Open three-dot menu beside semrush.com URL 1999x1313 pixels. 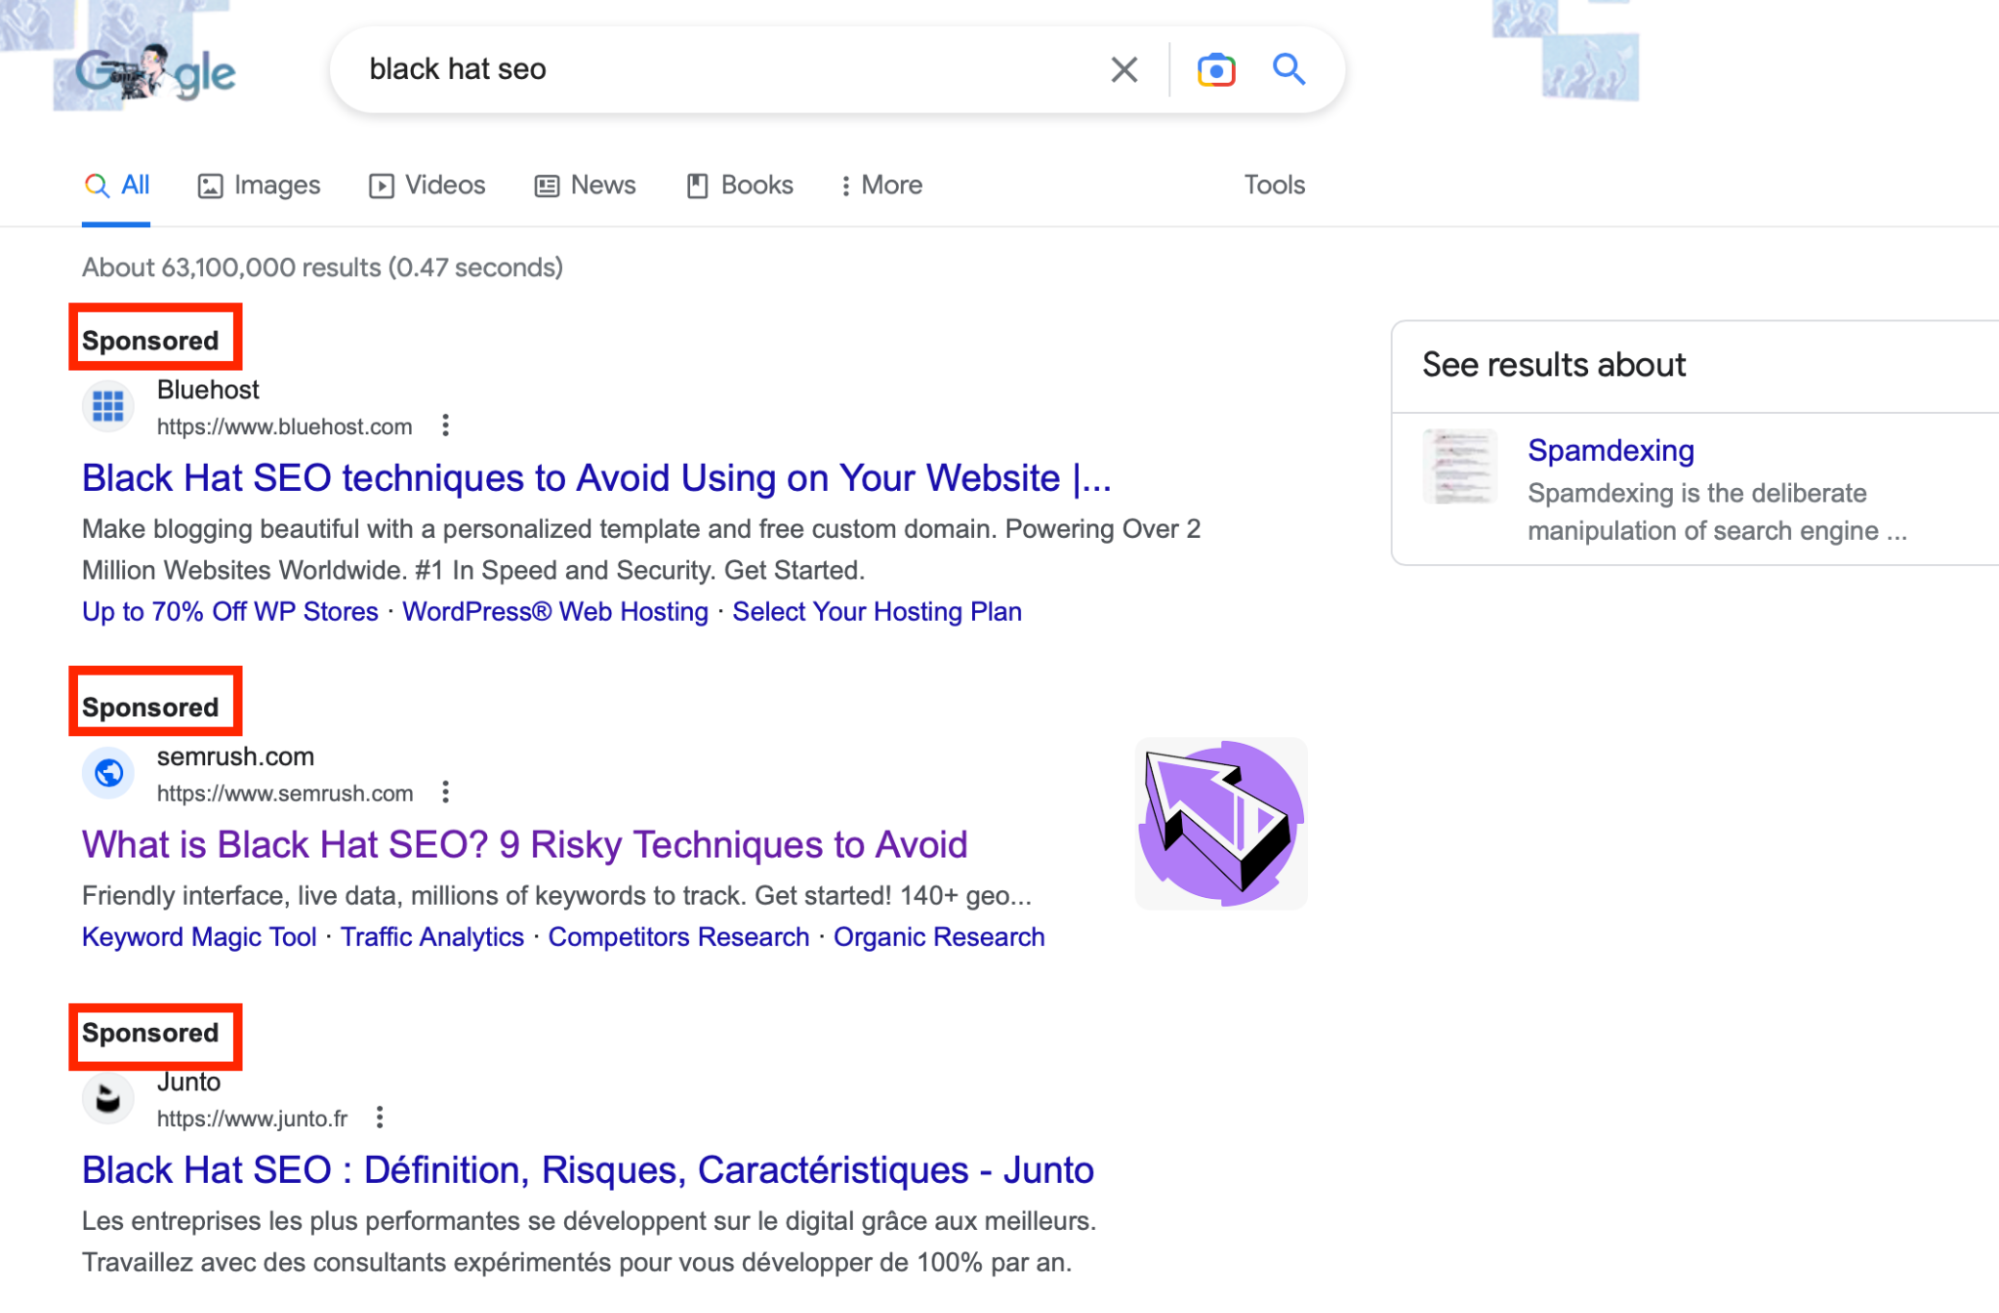[446, 793]
